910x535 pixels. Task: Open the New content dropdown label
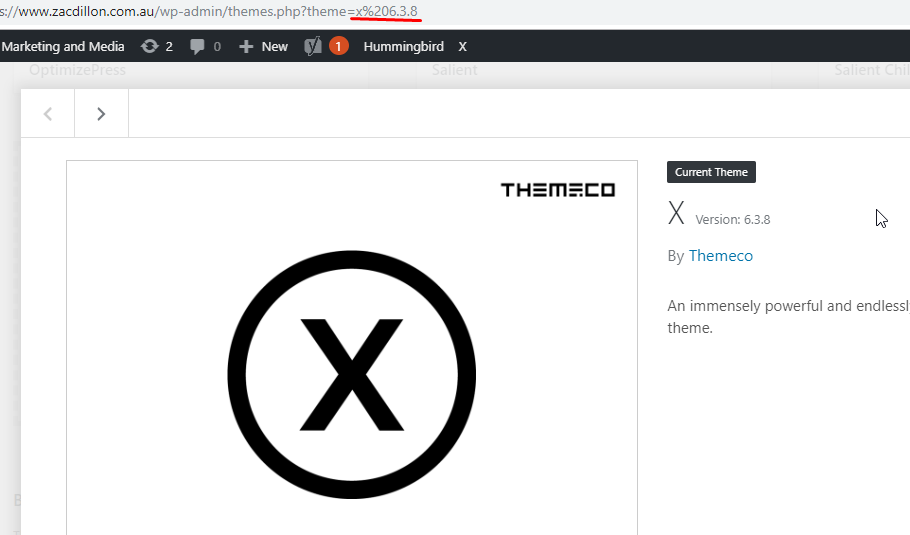[274, 46]
